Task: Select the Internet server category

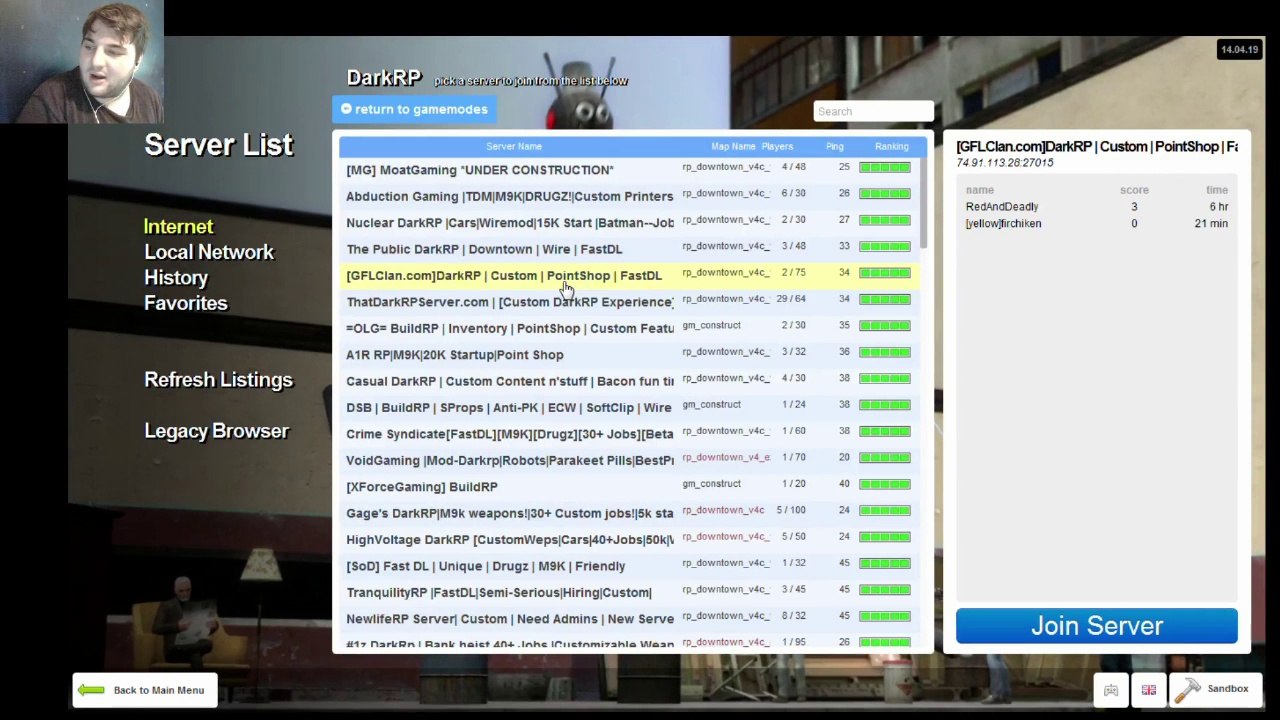Action: pos(178,227)
